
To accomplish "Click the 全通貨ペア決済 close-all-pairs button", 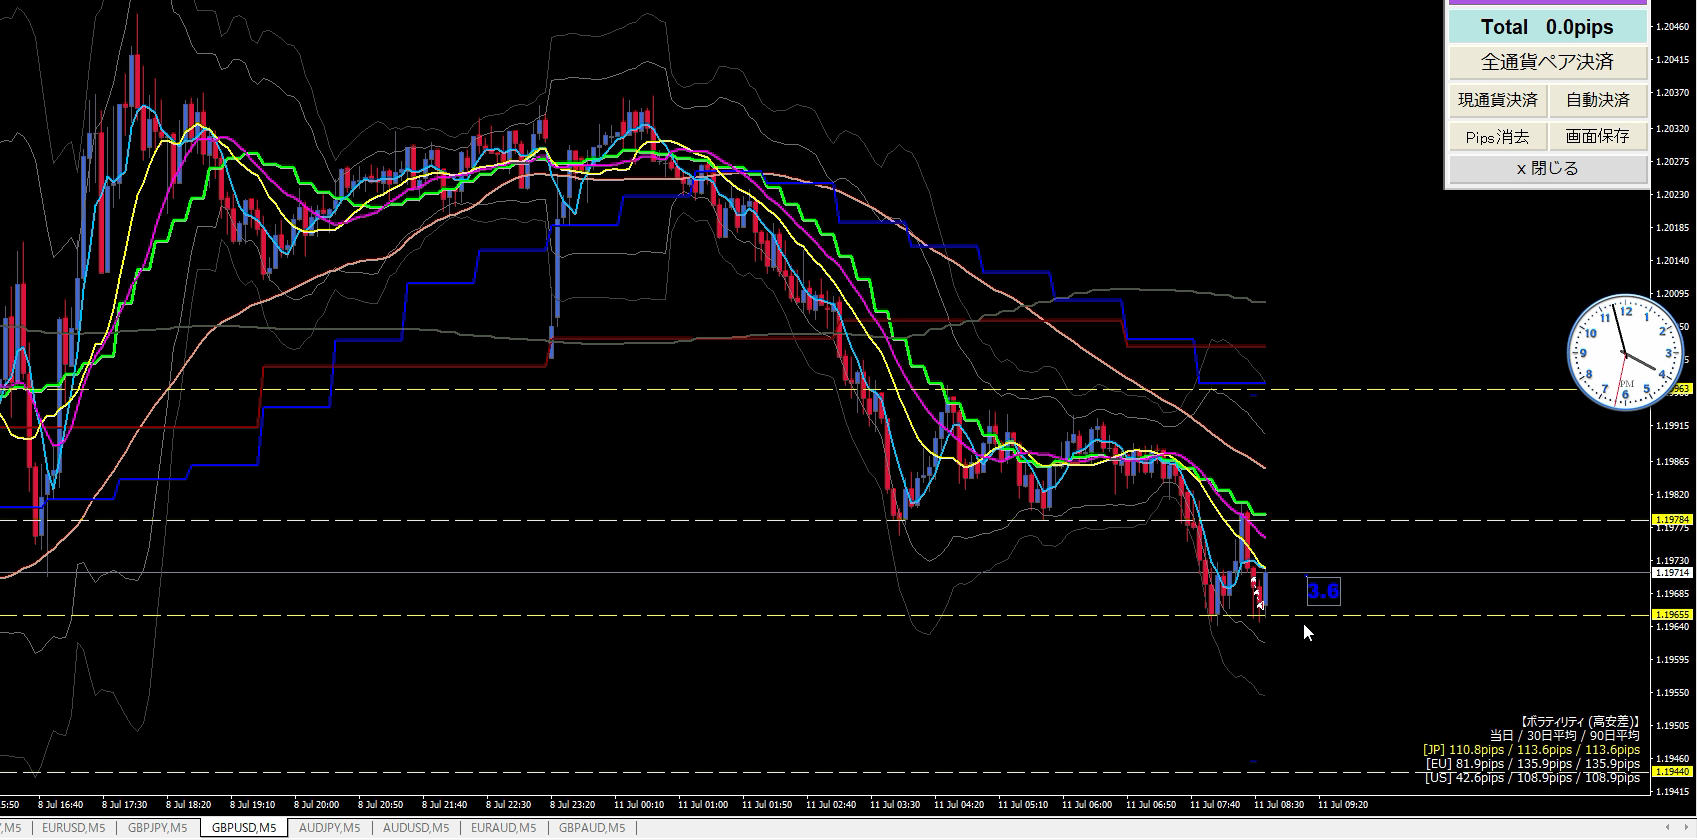I will pyautogui.click(x=1547, y=62).
